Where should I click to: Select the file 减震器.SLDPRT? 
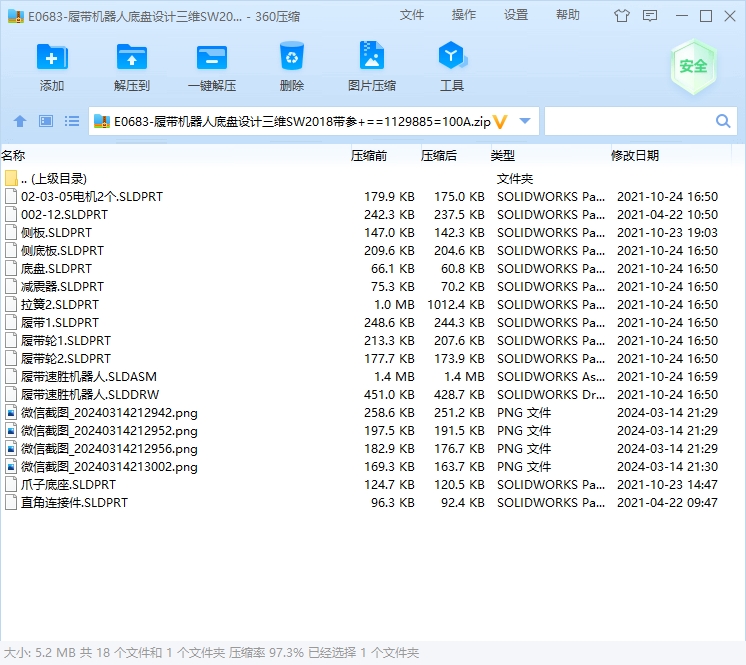pyautogui.click(x=62, y=286)
